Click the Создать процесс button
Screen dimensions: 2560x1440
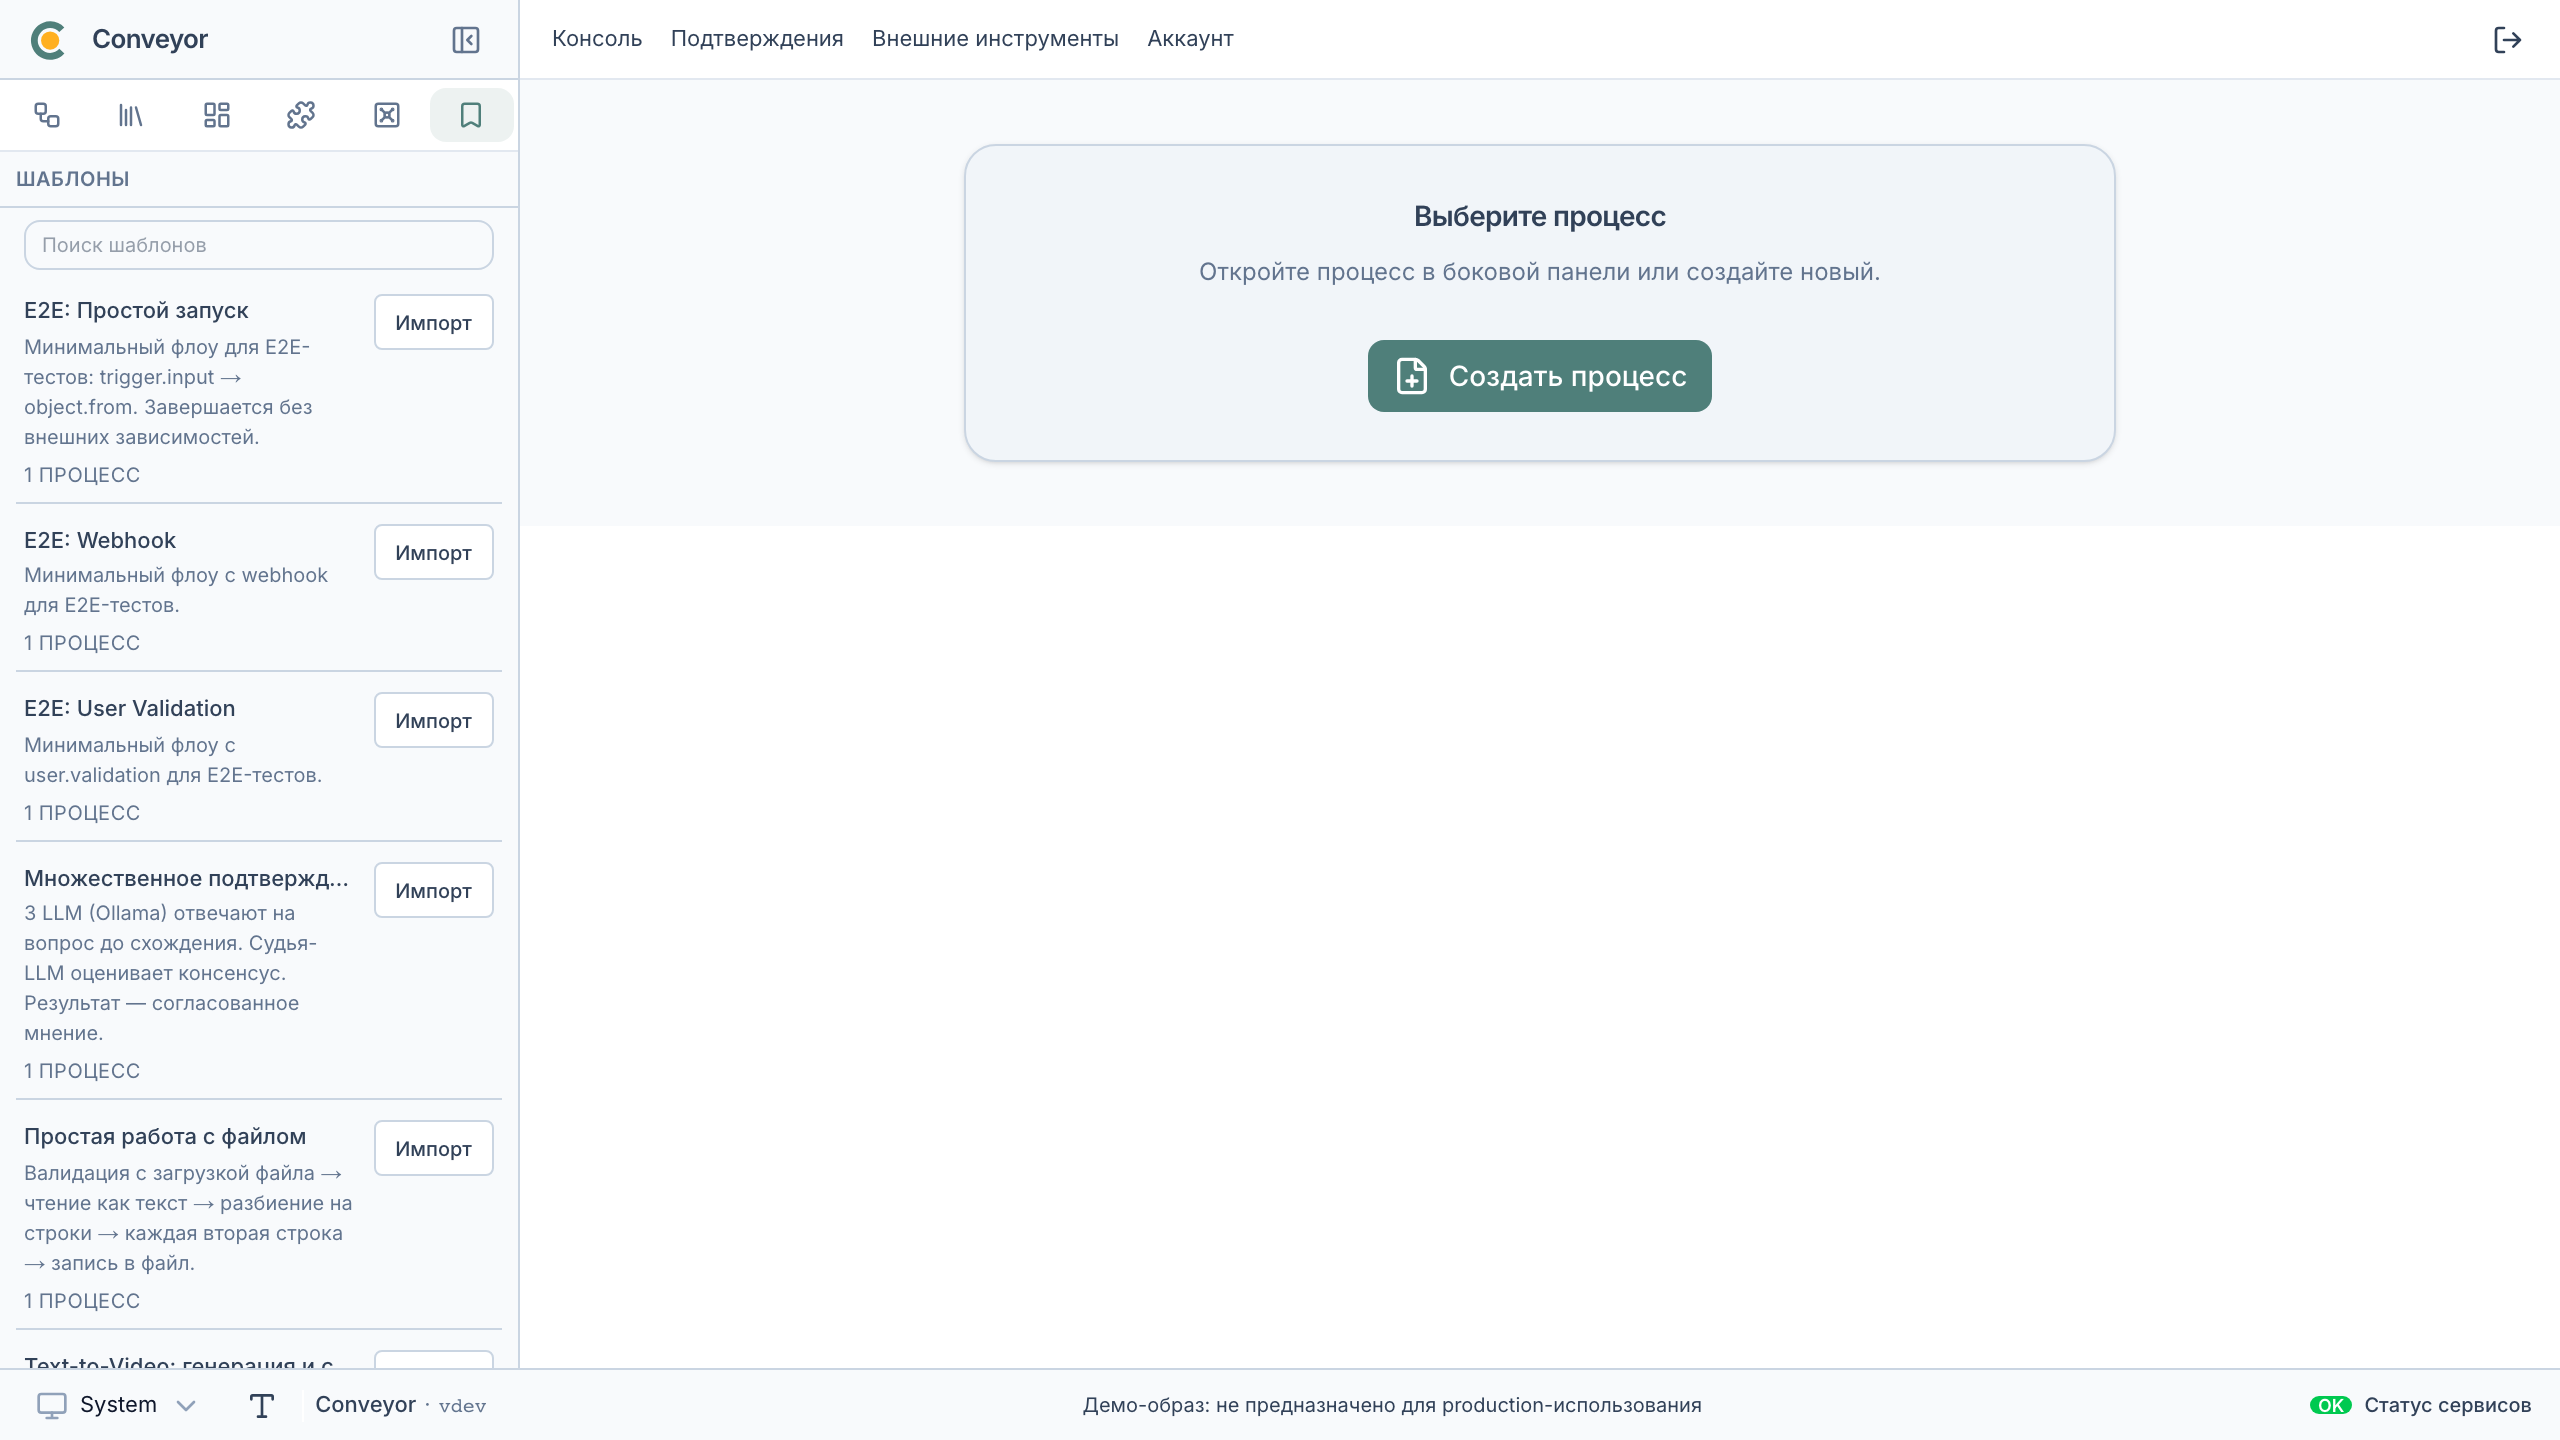(x=1539, y=376)
